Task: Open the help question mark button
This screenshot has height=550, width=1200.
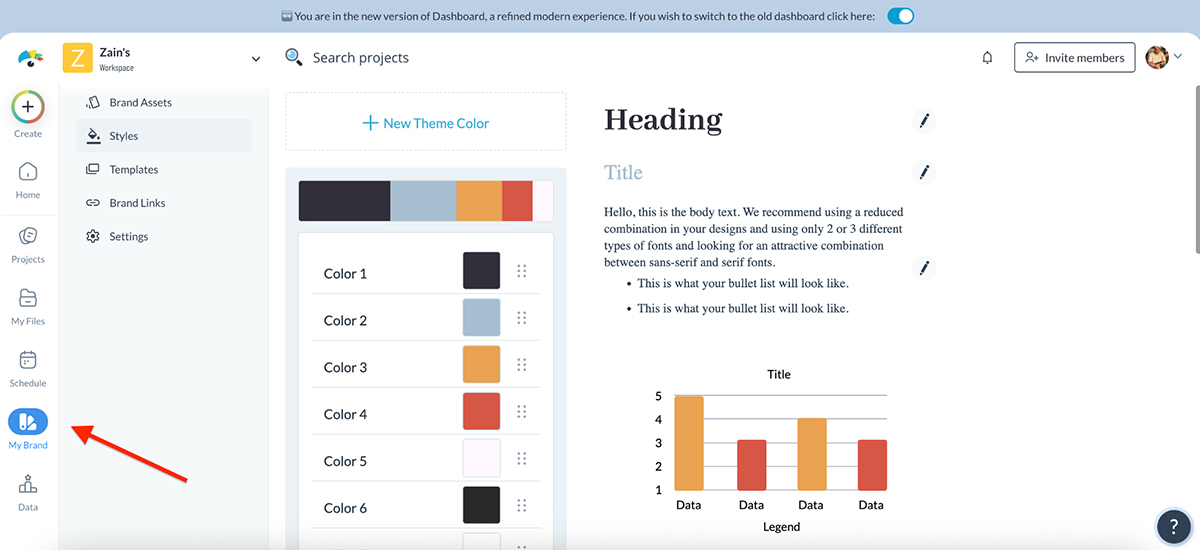Action: [x=1173, y=526]
